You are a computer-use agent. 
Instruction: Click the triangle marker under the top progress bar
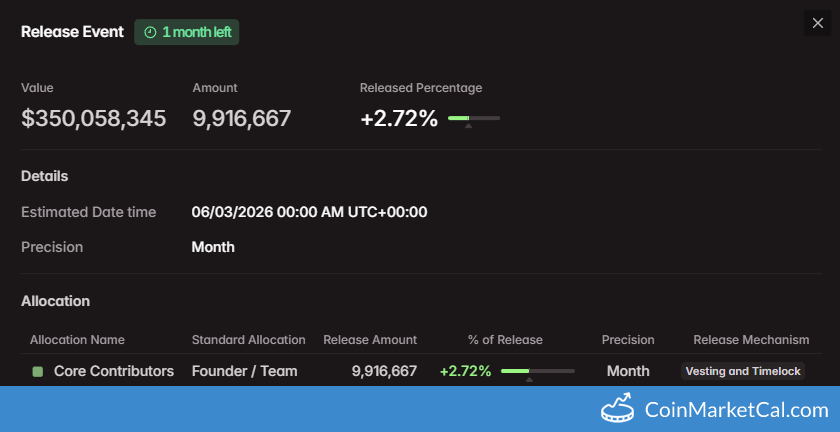(468, 126)
